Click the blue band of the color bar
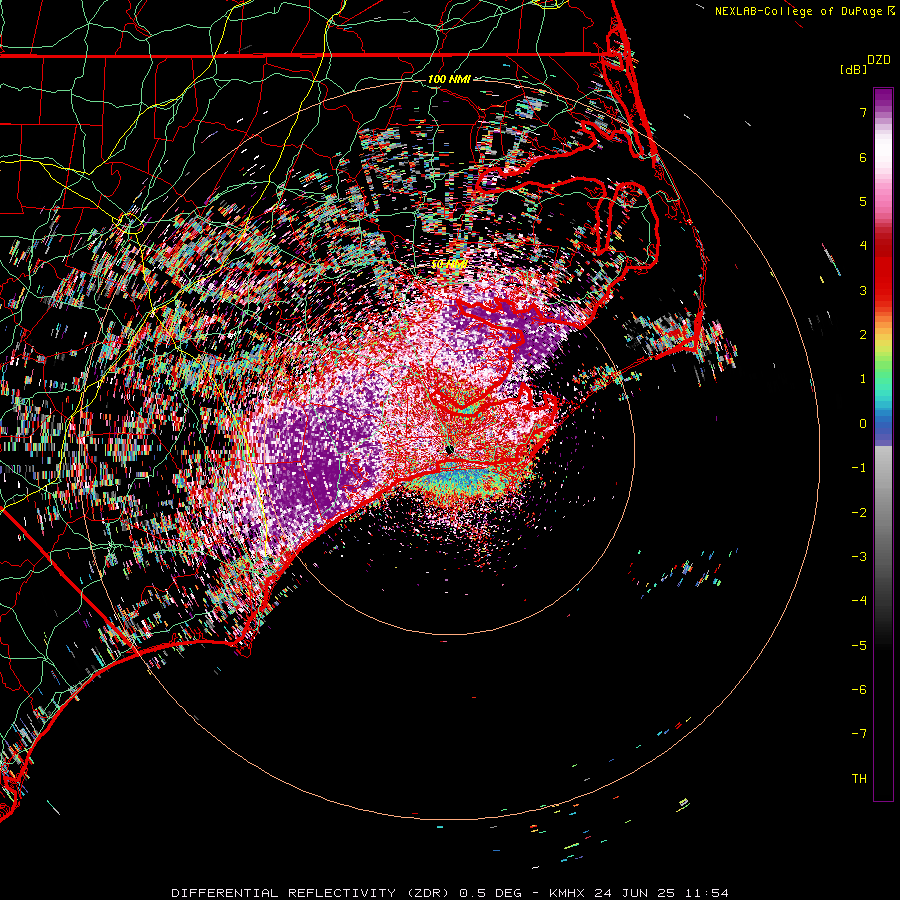Viewport: 900px width, 900px height. (883, 428)
